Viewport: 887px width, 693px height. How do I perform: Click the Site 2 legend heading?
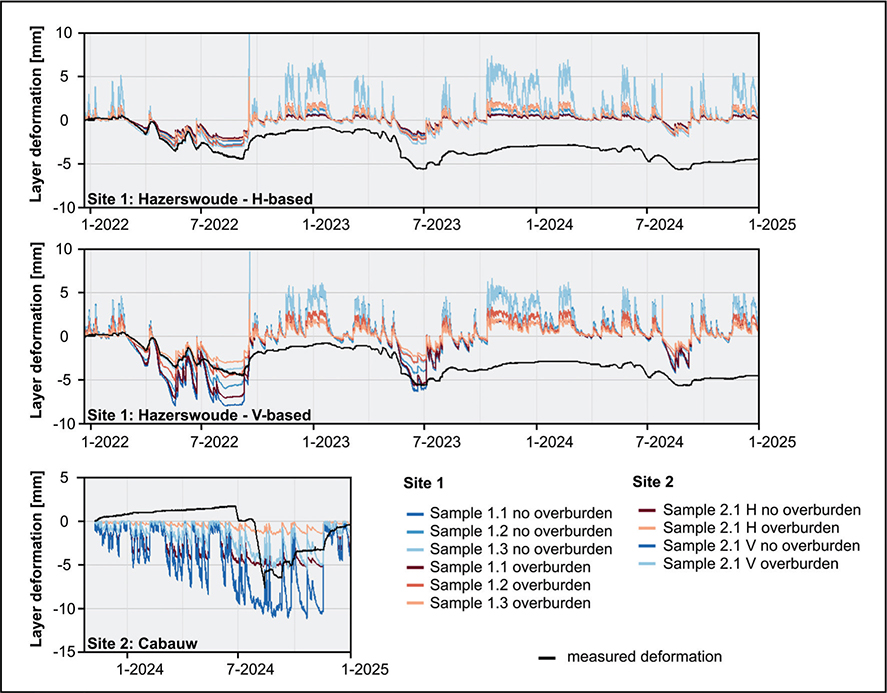click(653, 482)
